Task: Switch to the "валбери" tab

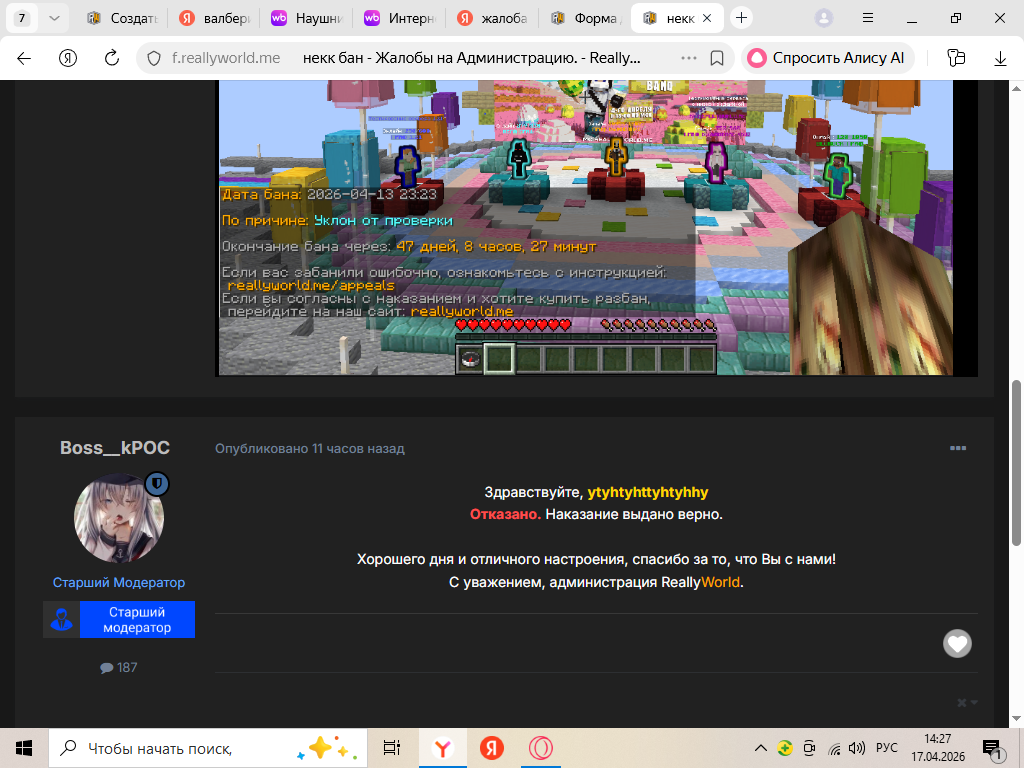Action: 213,18
